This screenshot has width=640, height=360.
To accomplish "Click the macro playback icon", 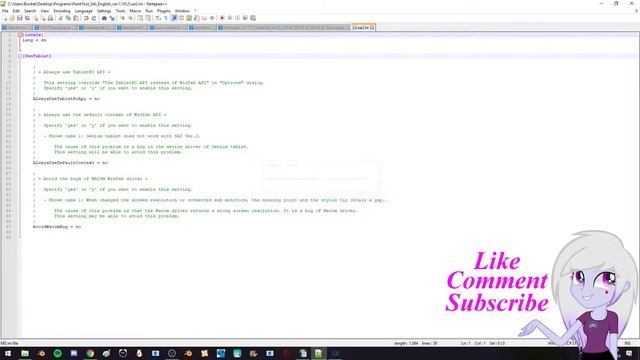I will point(237,18).
